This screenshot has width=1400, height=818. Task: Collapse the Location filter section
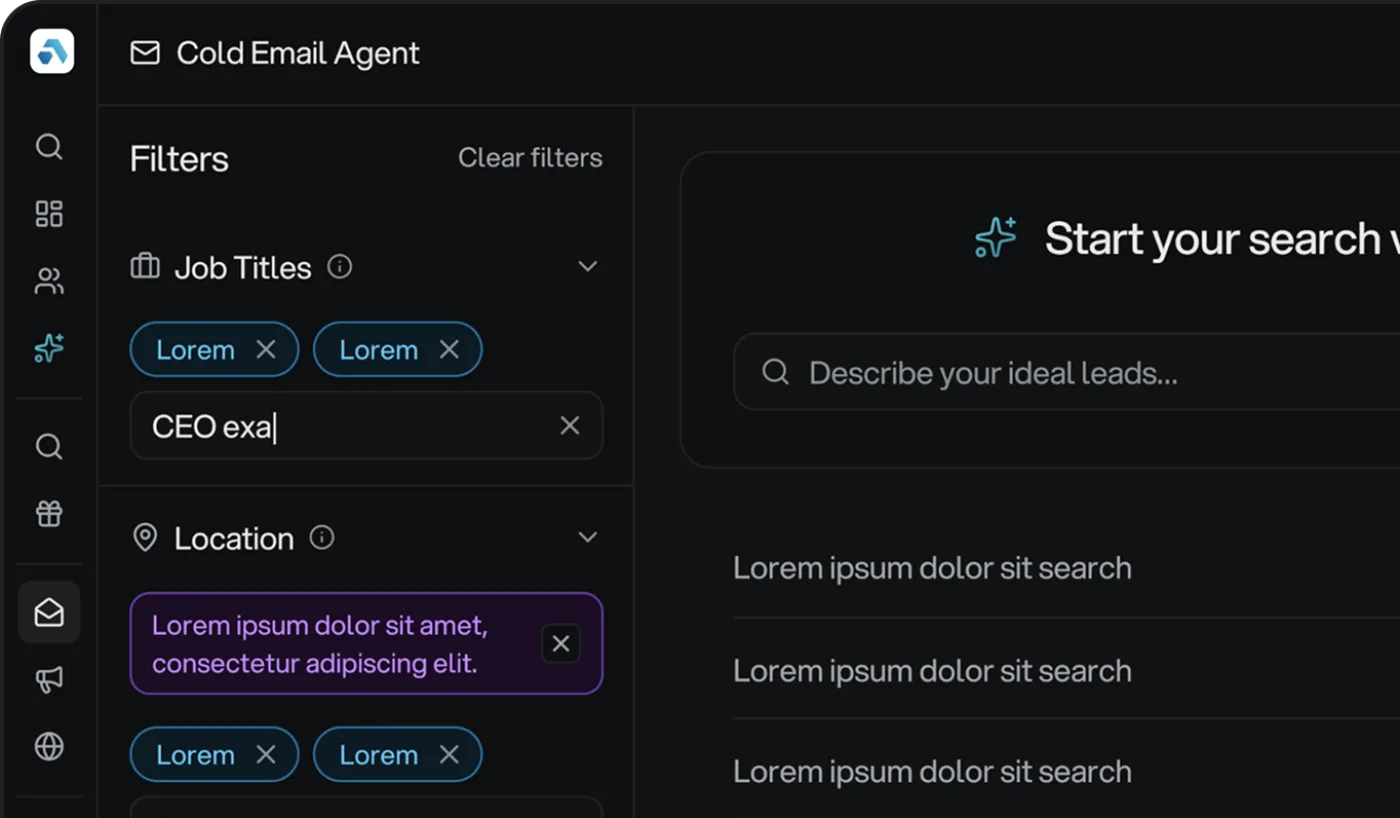tap(587, 537)
